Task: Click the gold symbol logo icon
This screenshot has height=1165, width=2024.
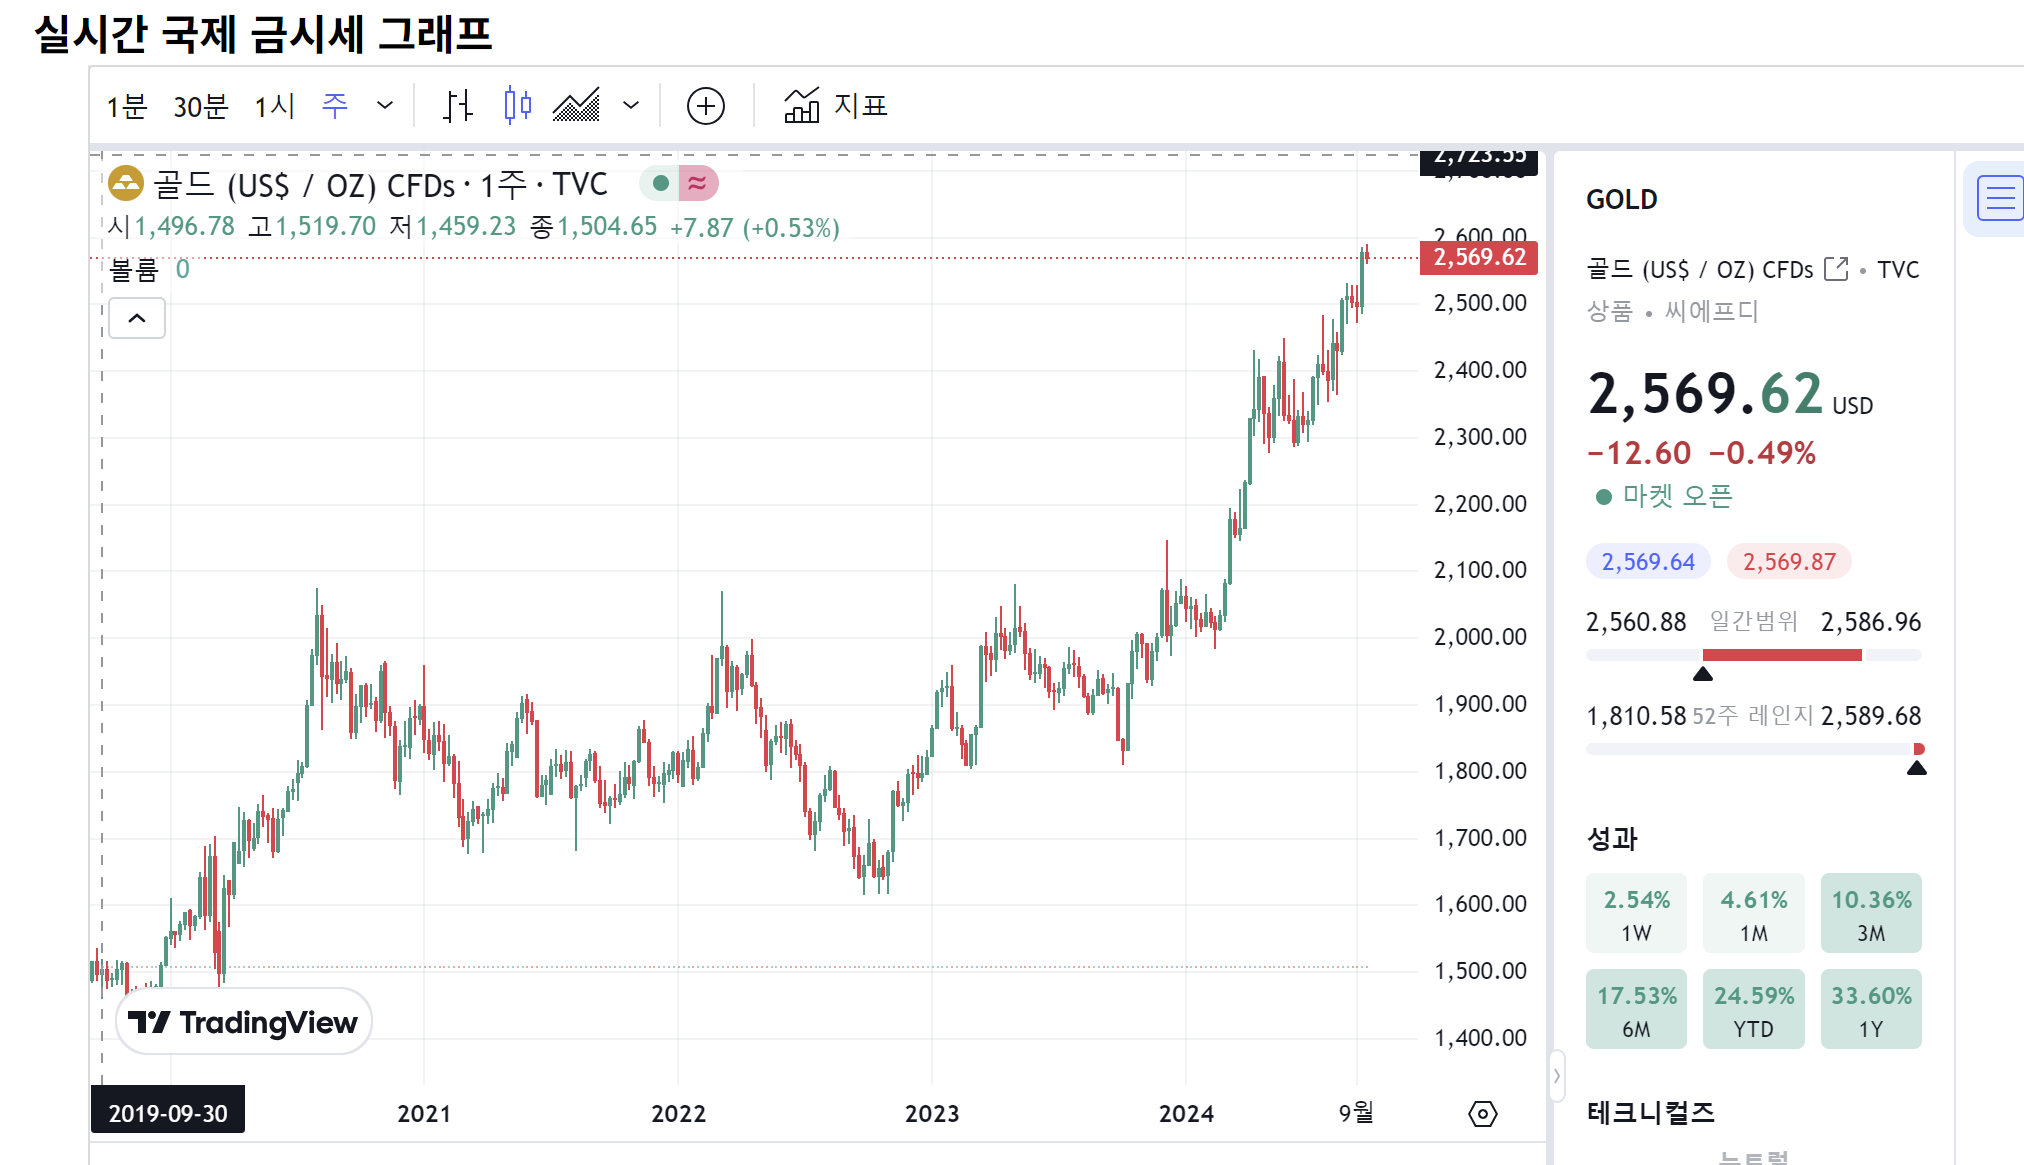Action: coord(126,183)
